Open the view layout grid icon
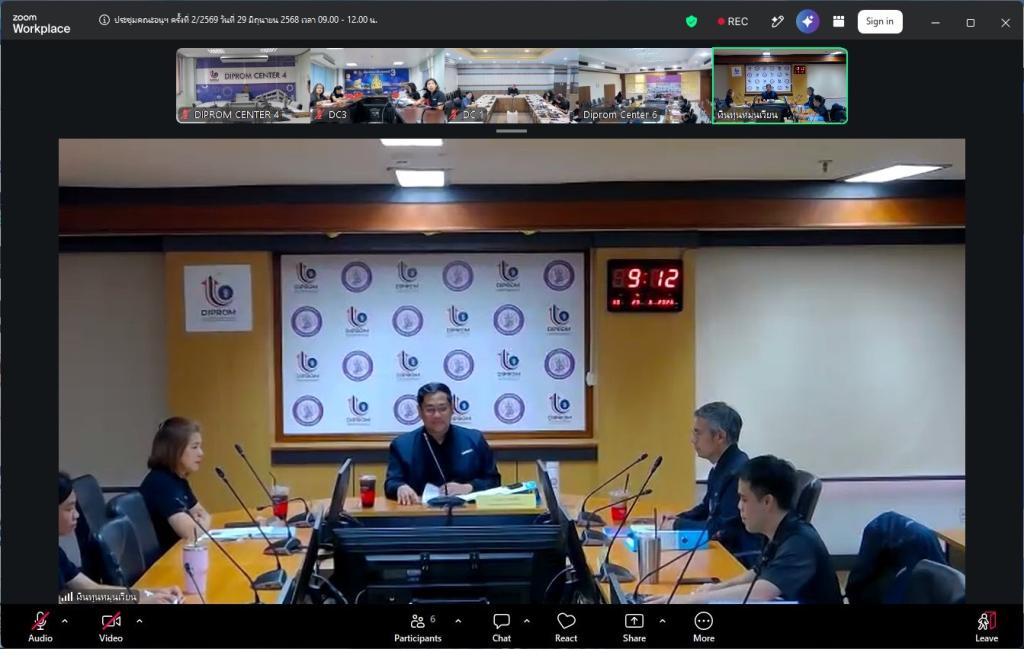 tap(839, 22)
